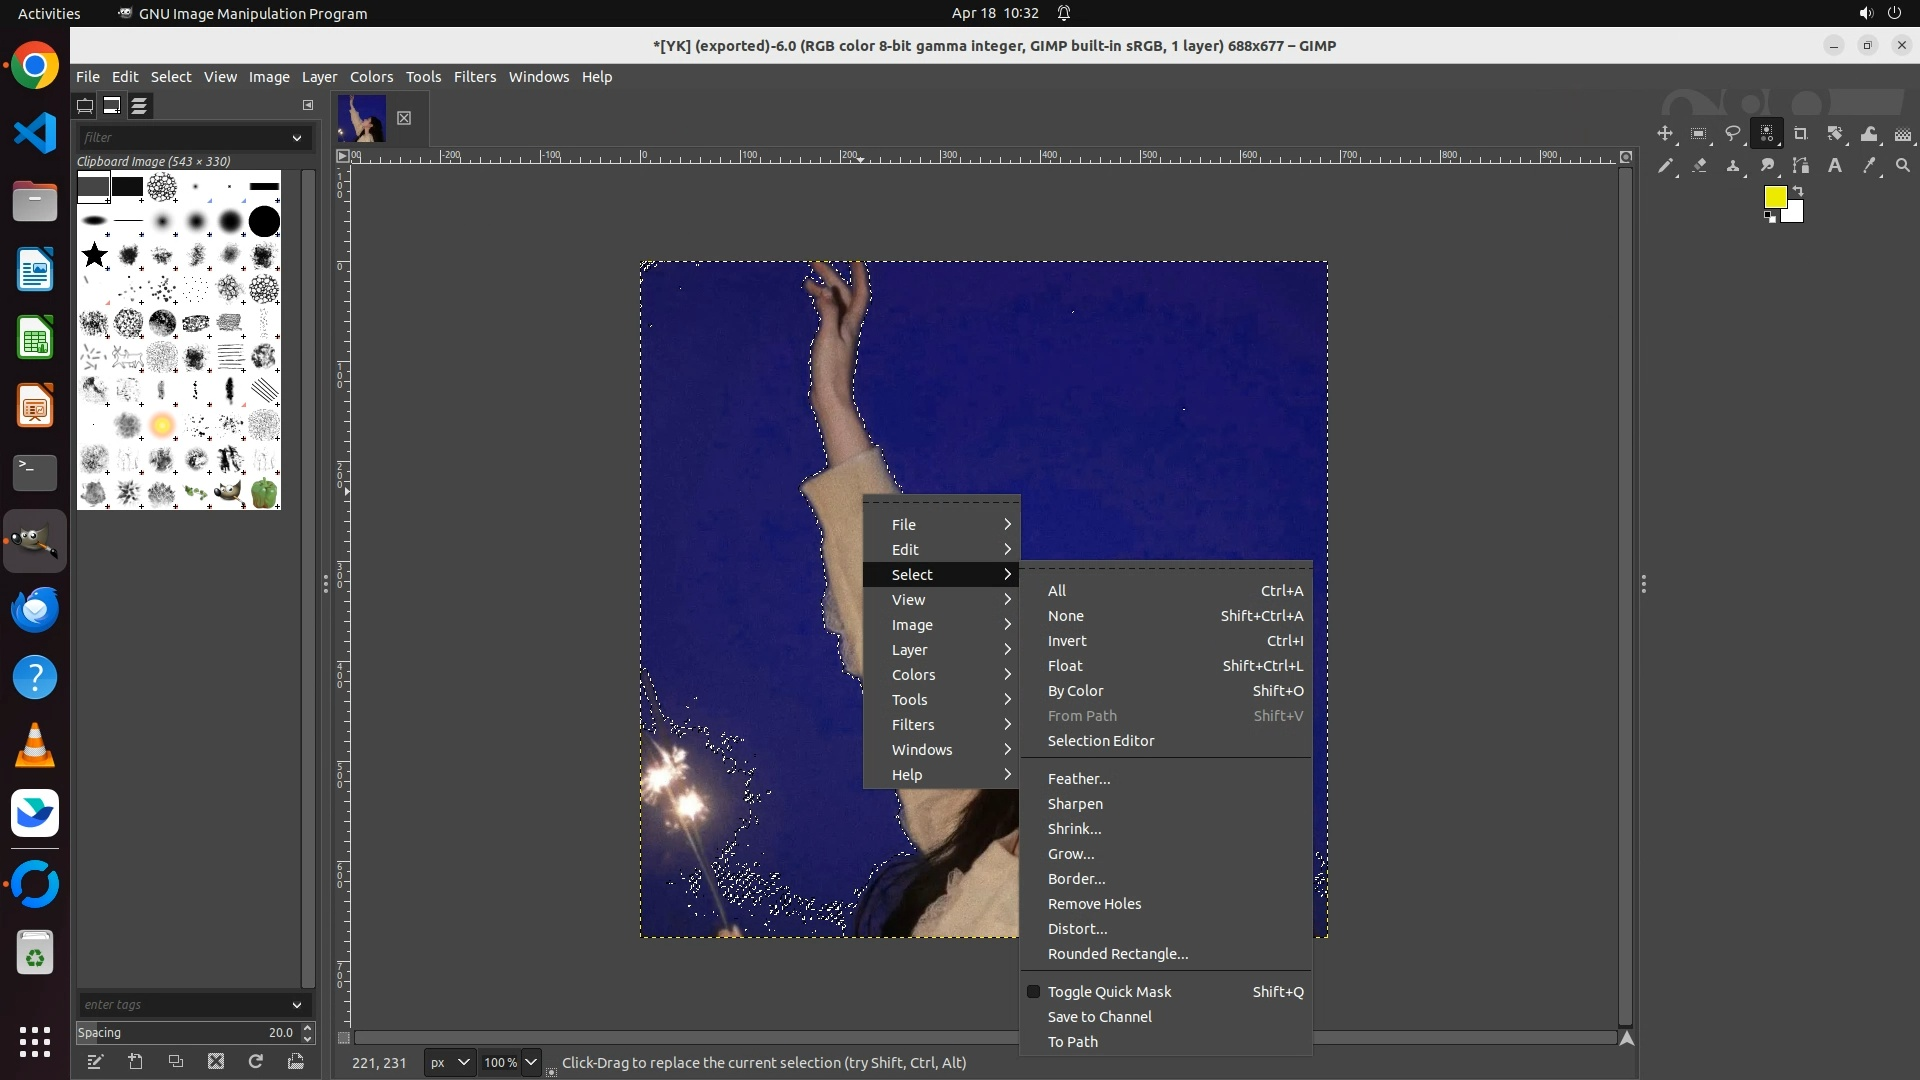Click Feather... in the Select submenu

coord(1079,779)
